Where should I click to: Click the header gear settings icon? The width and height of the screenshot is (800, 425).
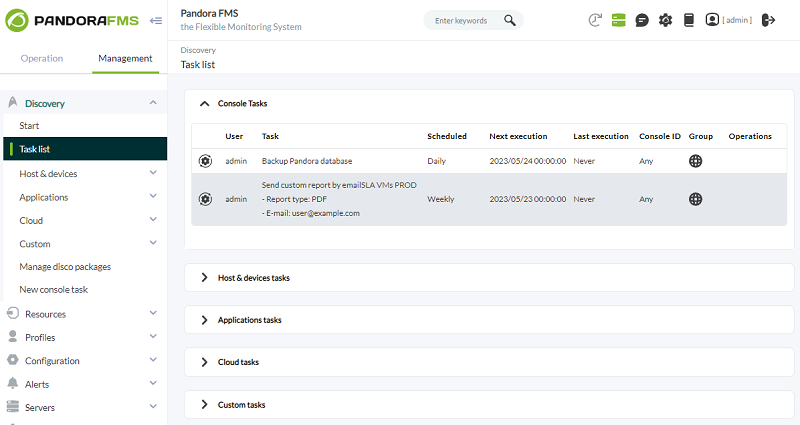[665, 20]
